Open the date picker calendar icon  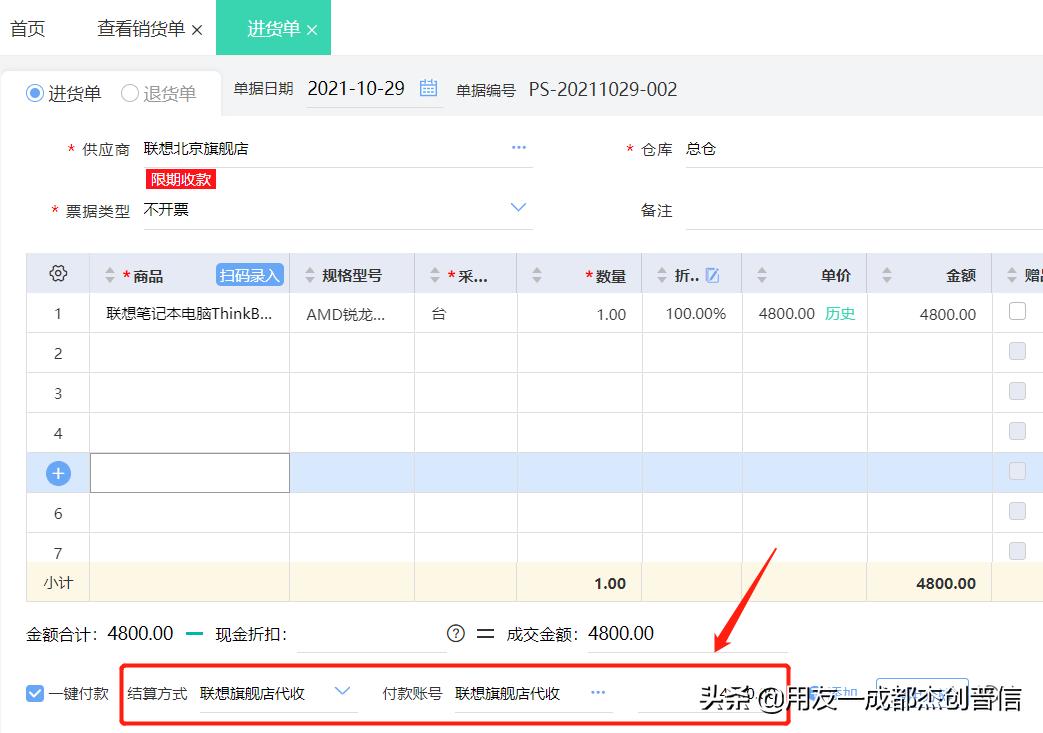click(x=428, y=88)
